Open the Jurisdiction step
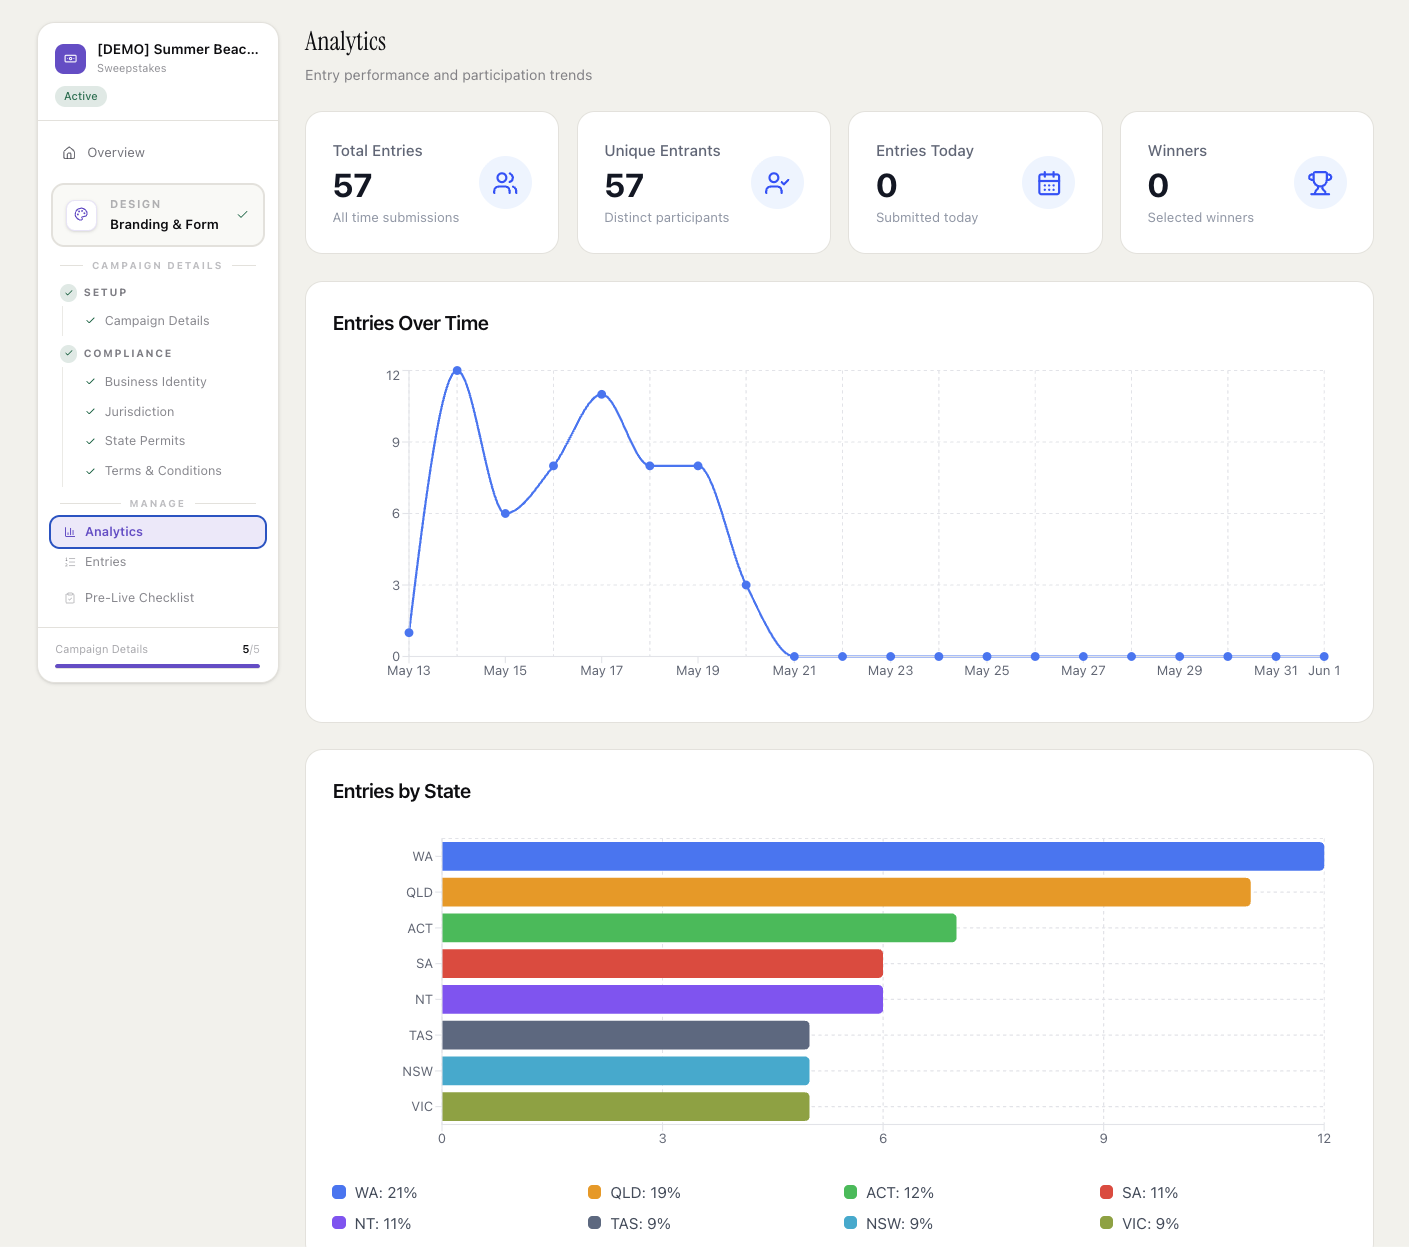 (140, 412)
